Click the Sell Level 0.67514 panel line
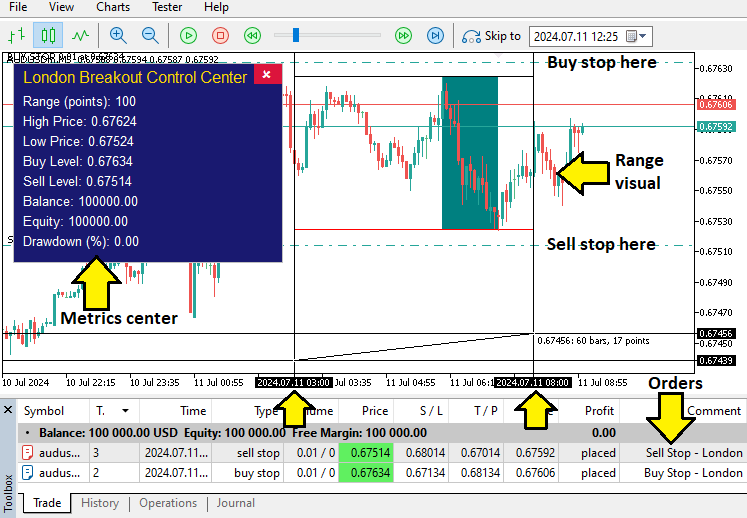This screenshot has height=518, width=747. [77, 182]
